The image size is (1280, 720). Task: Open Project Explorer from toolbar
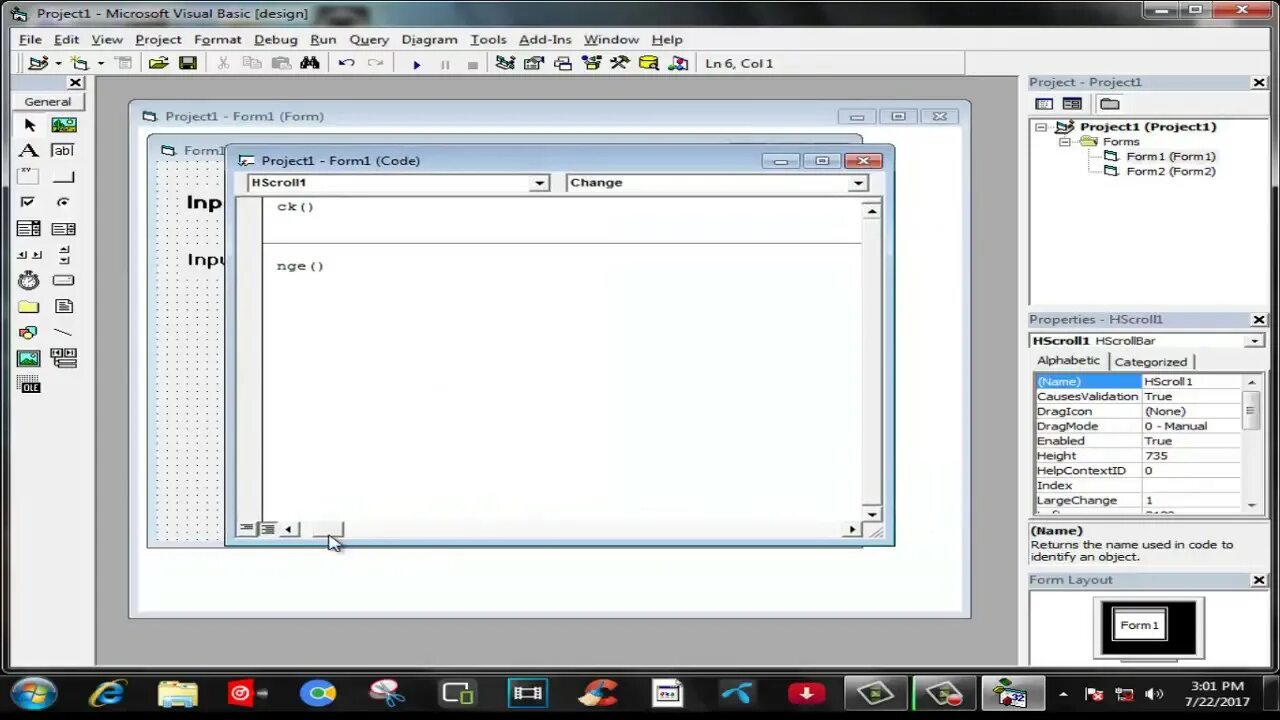coord(505,63)
